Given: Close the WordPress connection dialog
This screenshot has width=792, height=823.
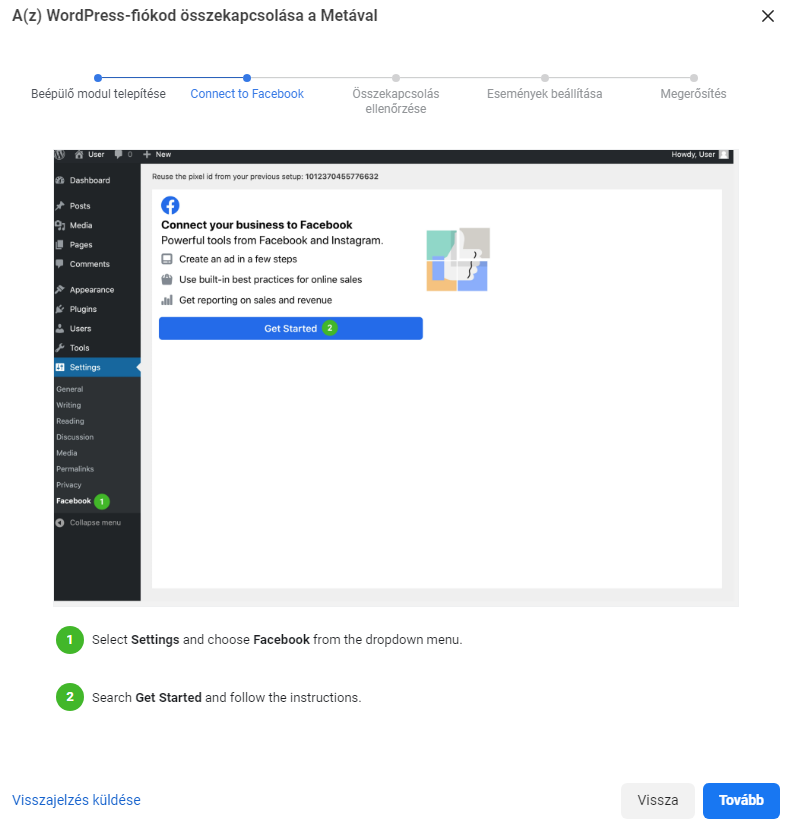Looking at the screenshot, I should click(767, 16).
